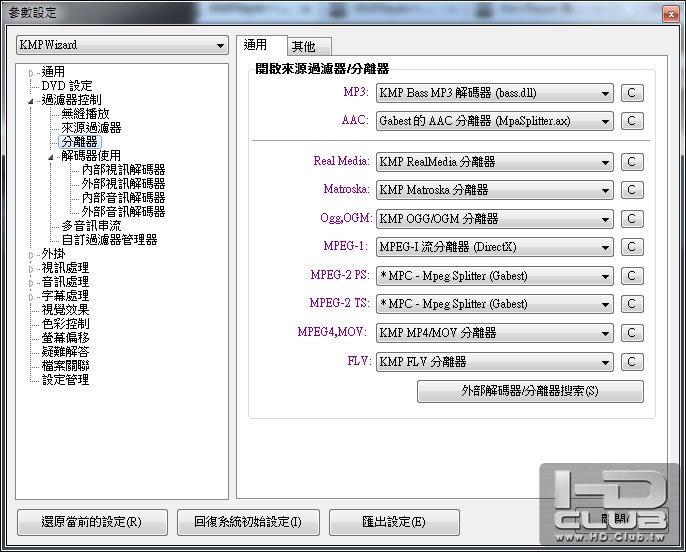Open the MPEG-2 TS splitter dropdown
Viewport: 686px width, 552px height.
(x=494, y=304)
